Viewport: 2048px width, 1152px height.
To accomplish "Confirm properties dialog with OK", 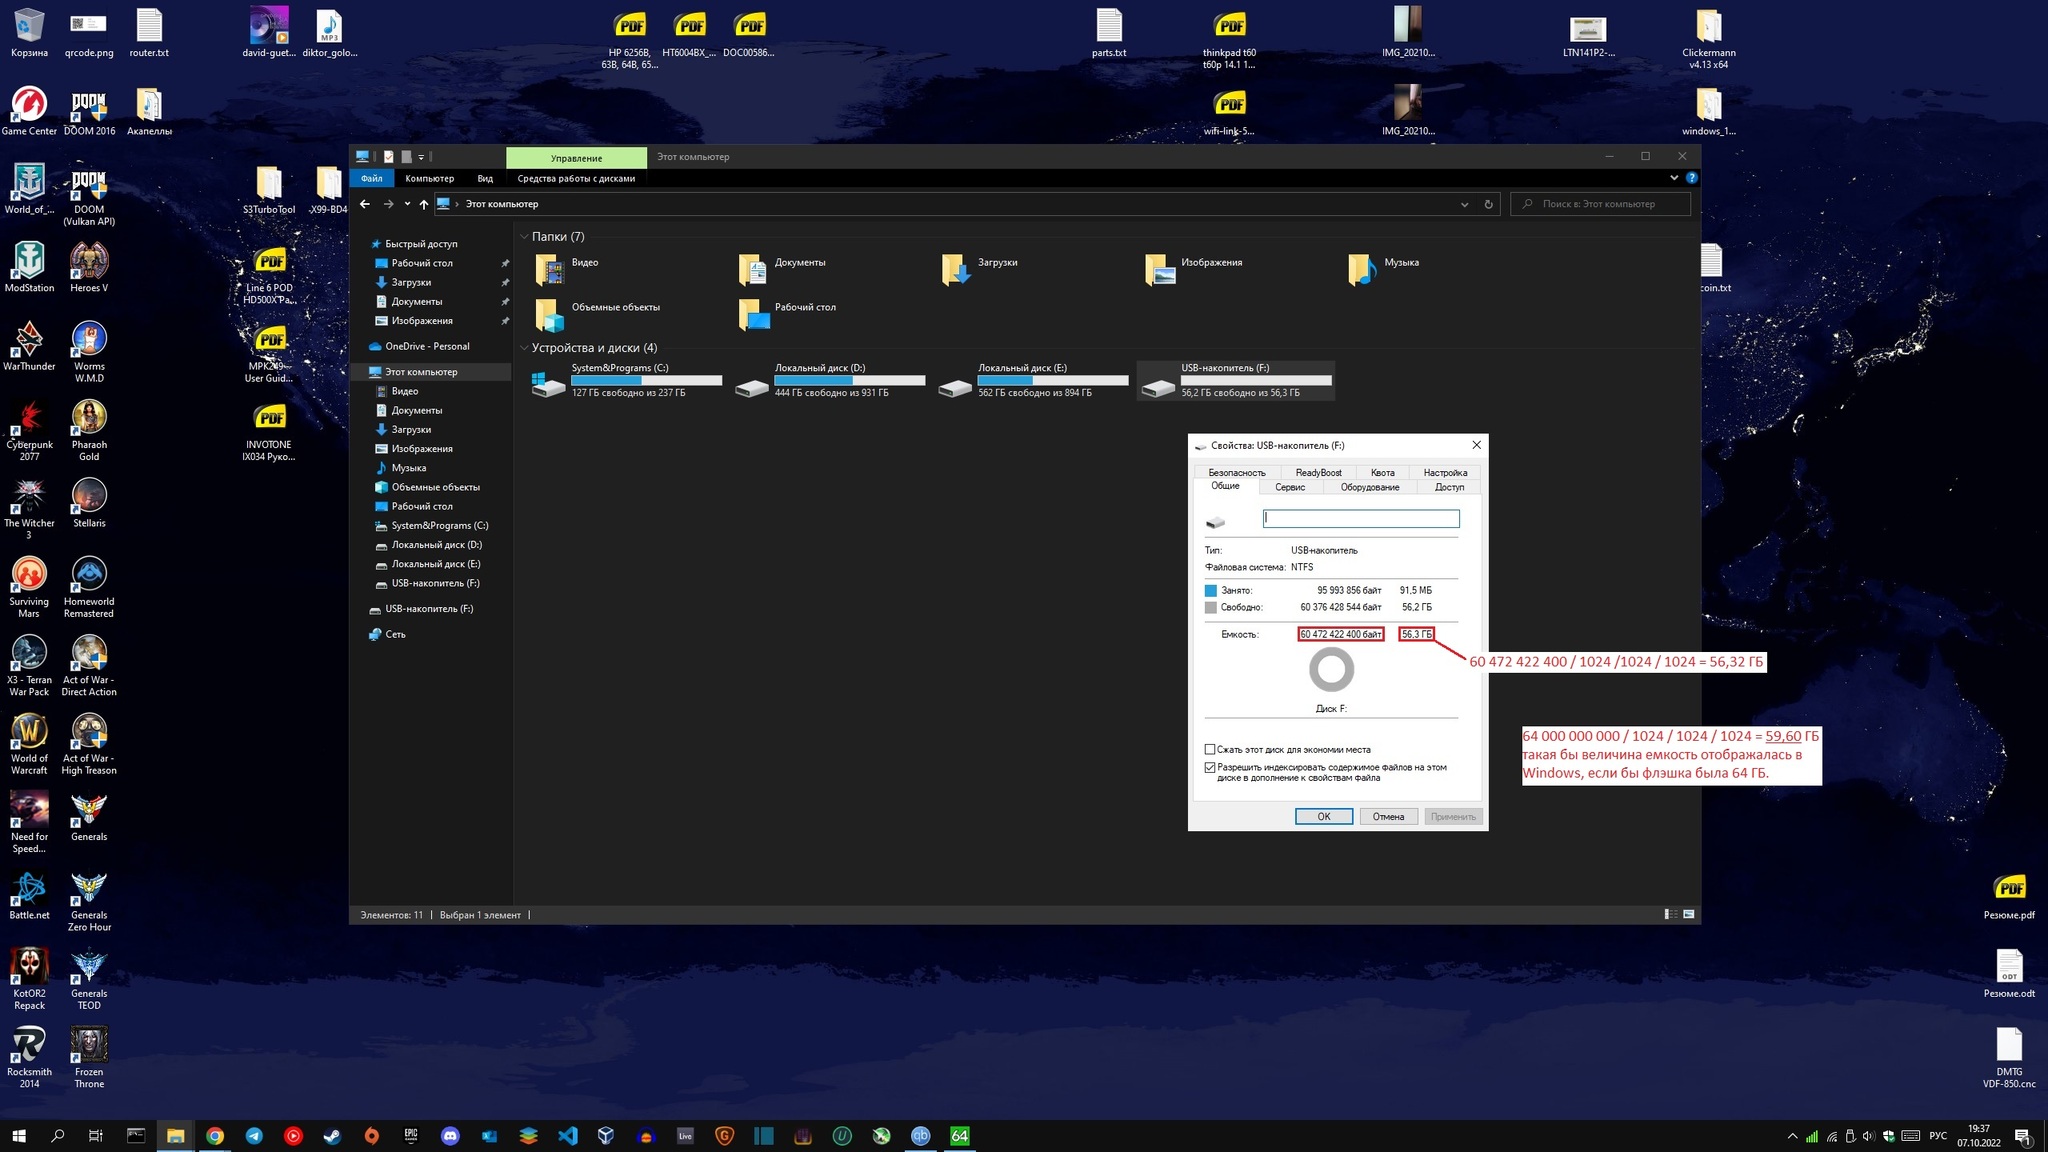I will point(1324,817).
